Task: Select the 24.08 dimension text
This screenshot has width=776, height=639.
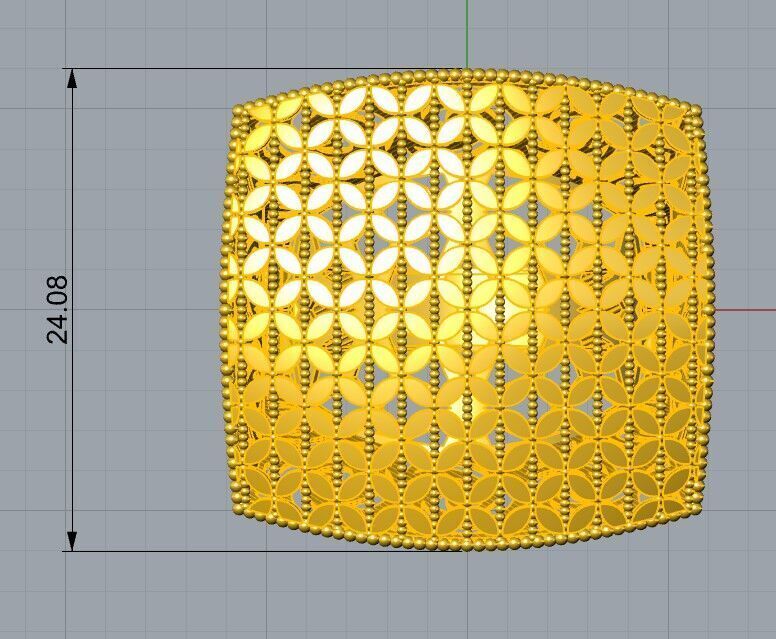Action: pyautogui.click(x=56, y=310)
